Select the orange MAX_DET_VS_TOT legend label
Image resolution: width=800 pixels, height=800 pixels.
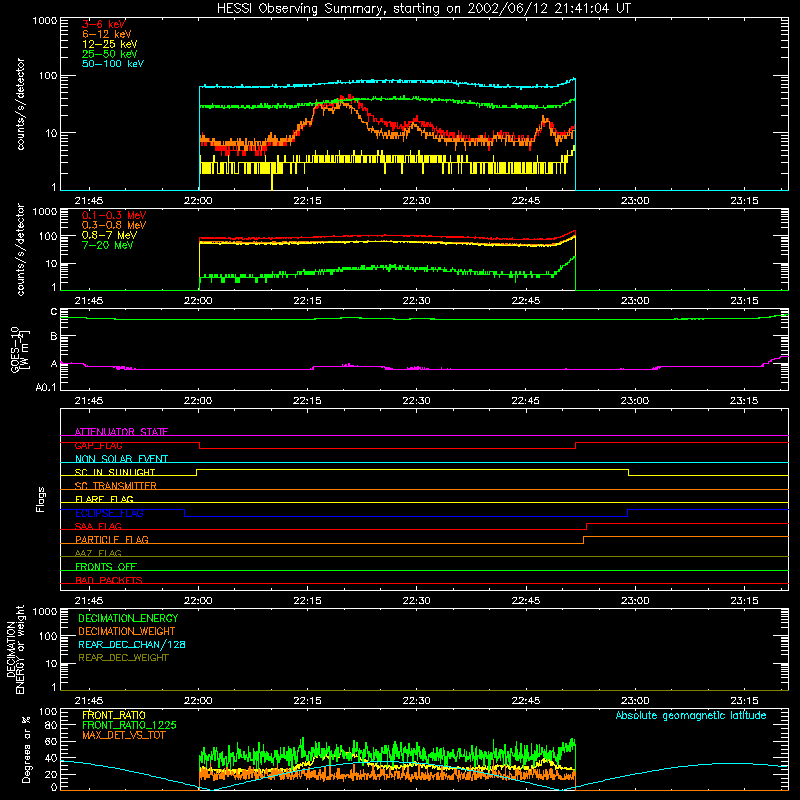click(x=124, y=735)
